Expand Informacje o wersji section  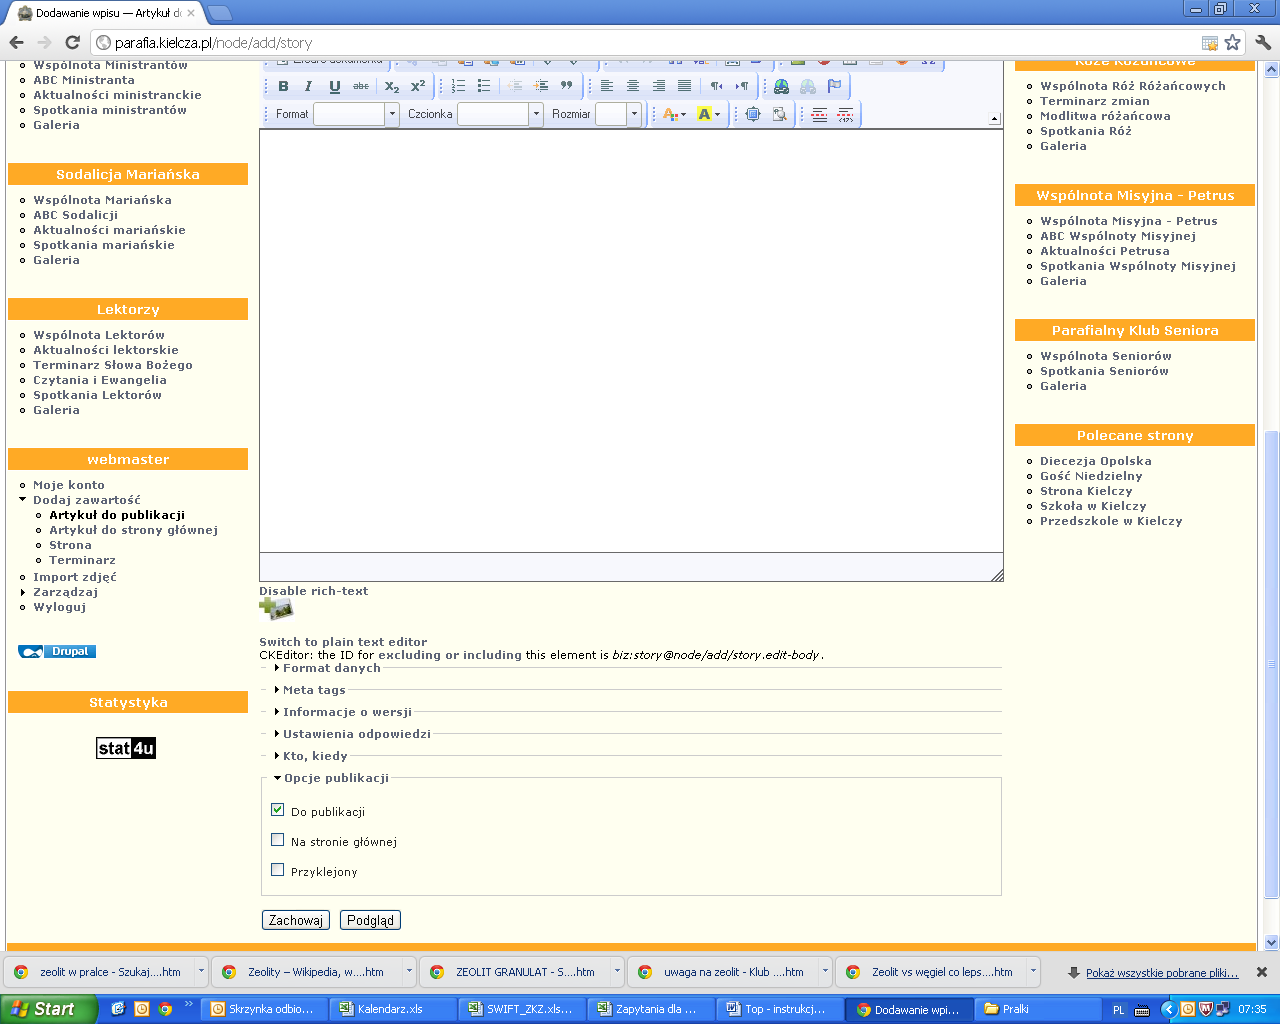347,712
